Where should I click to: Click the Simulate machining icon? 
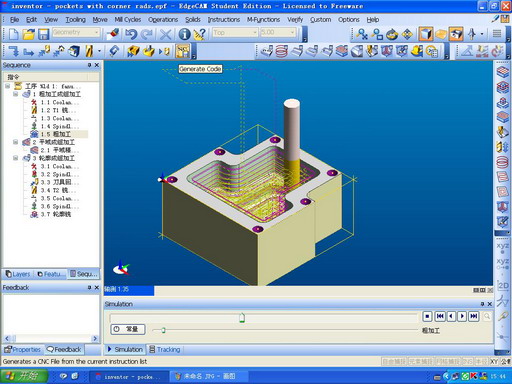(133, 51)
